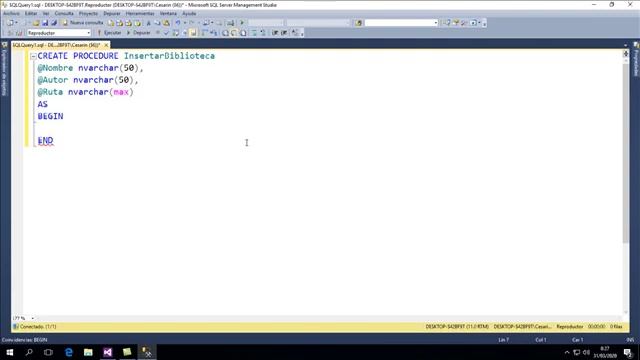Click the Conectado (1/1) status entry
The width and height of the screenshot is (640, 360).
point(35,327)
